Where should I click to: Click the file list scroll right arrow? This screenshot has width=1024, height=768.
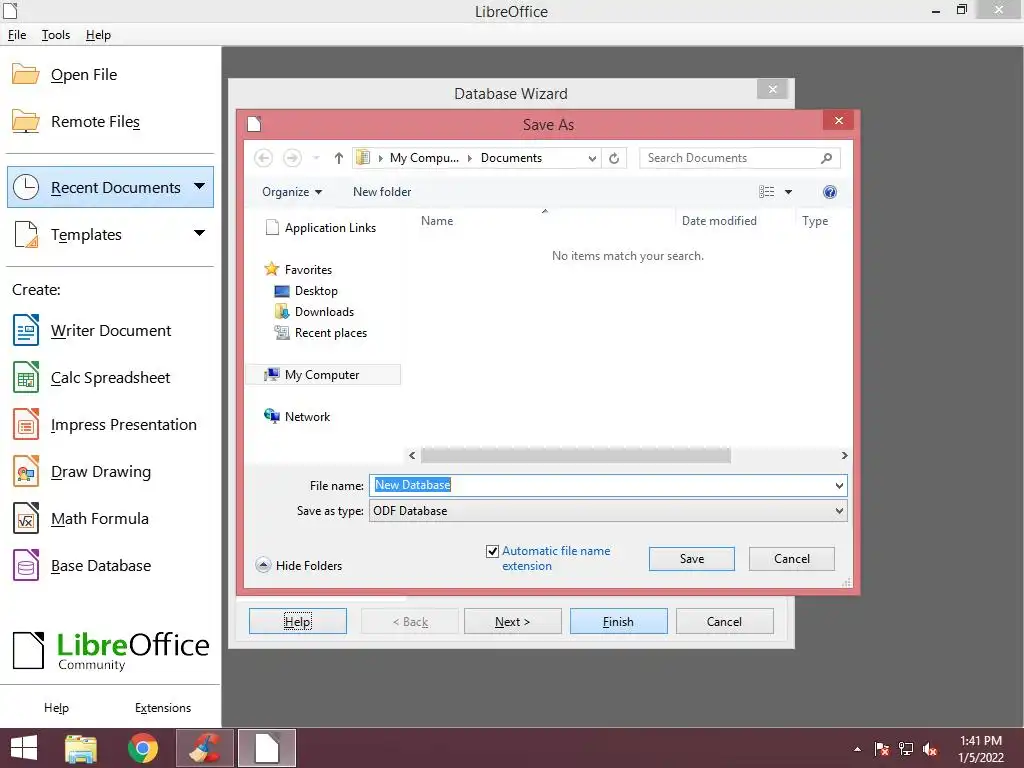click(844, 455)
